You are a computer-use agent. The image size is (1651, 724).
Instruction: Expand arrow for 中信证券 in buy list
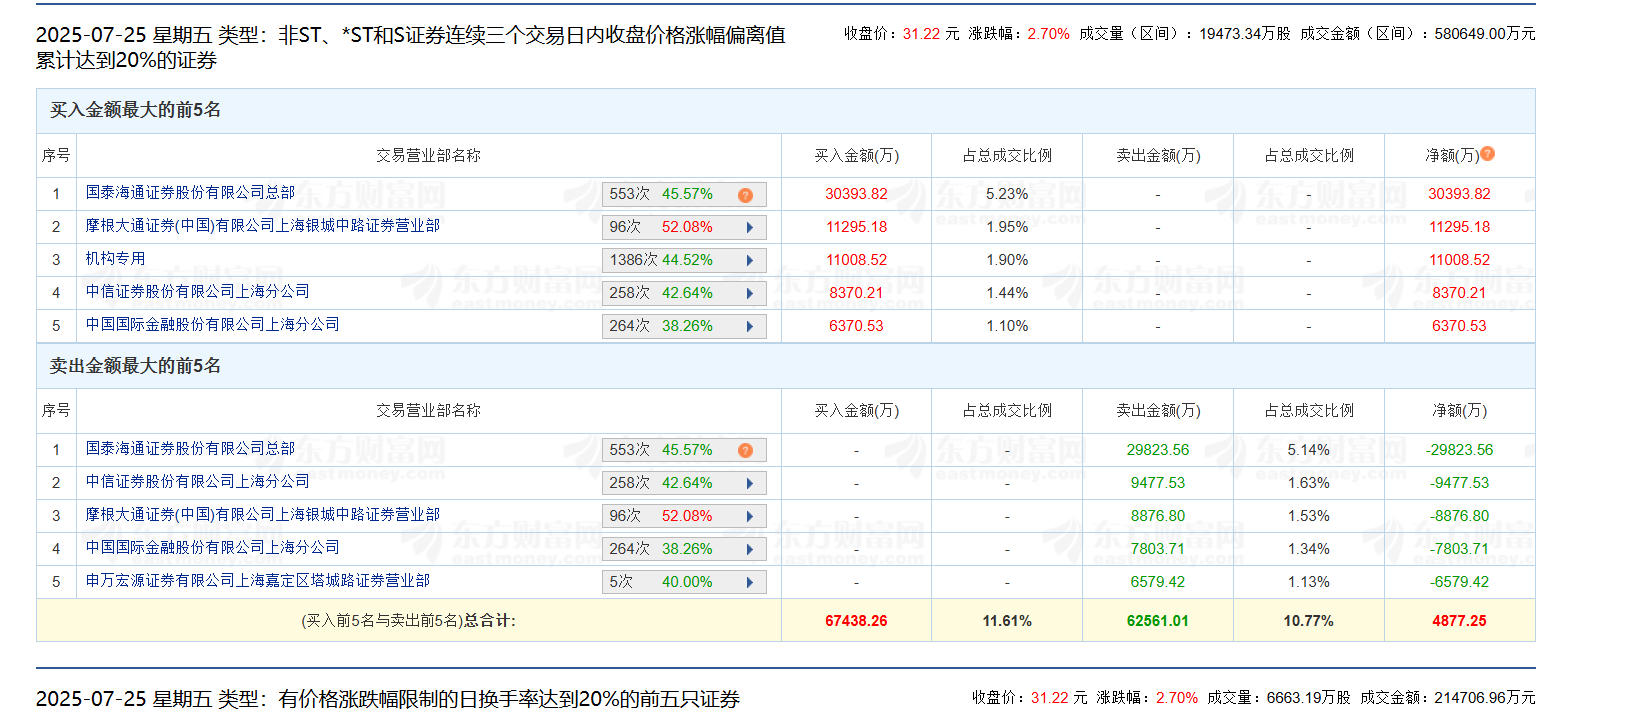pos(750,294)
